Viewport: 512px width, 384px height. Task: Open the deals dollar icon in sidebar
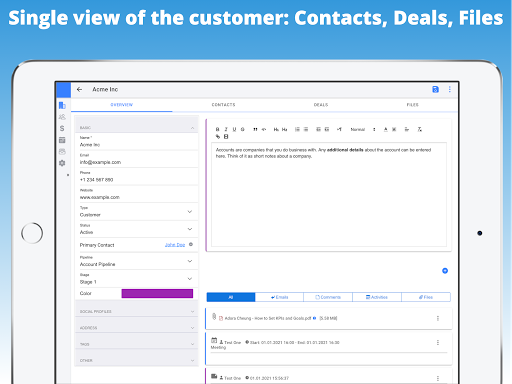pos(62,128)
